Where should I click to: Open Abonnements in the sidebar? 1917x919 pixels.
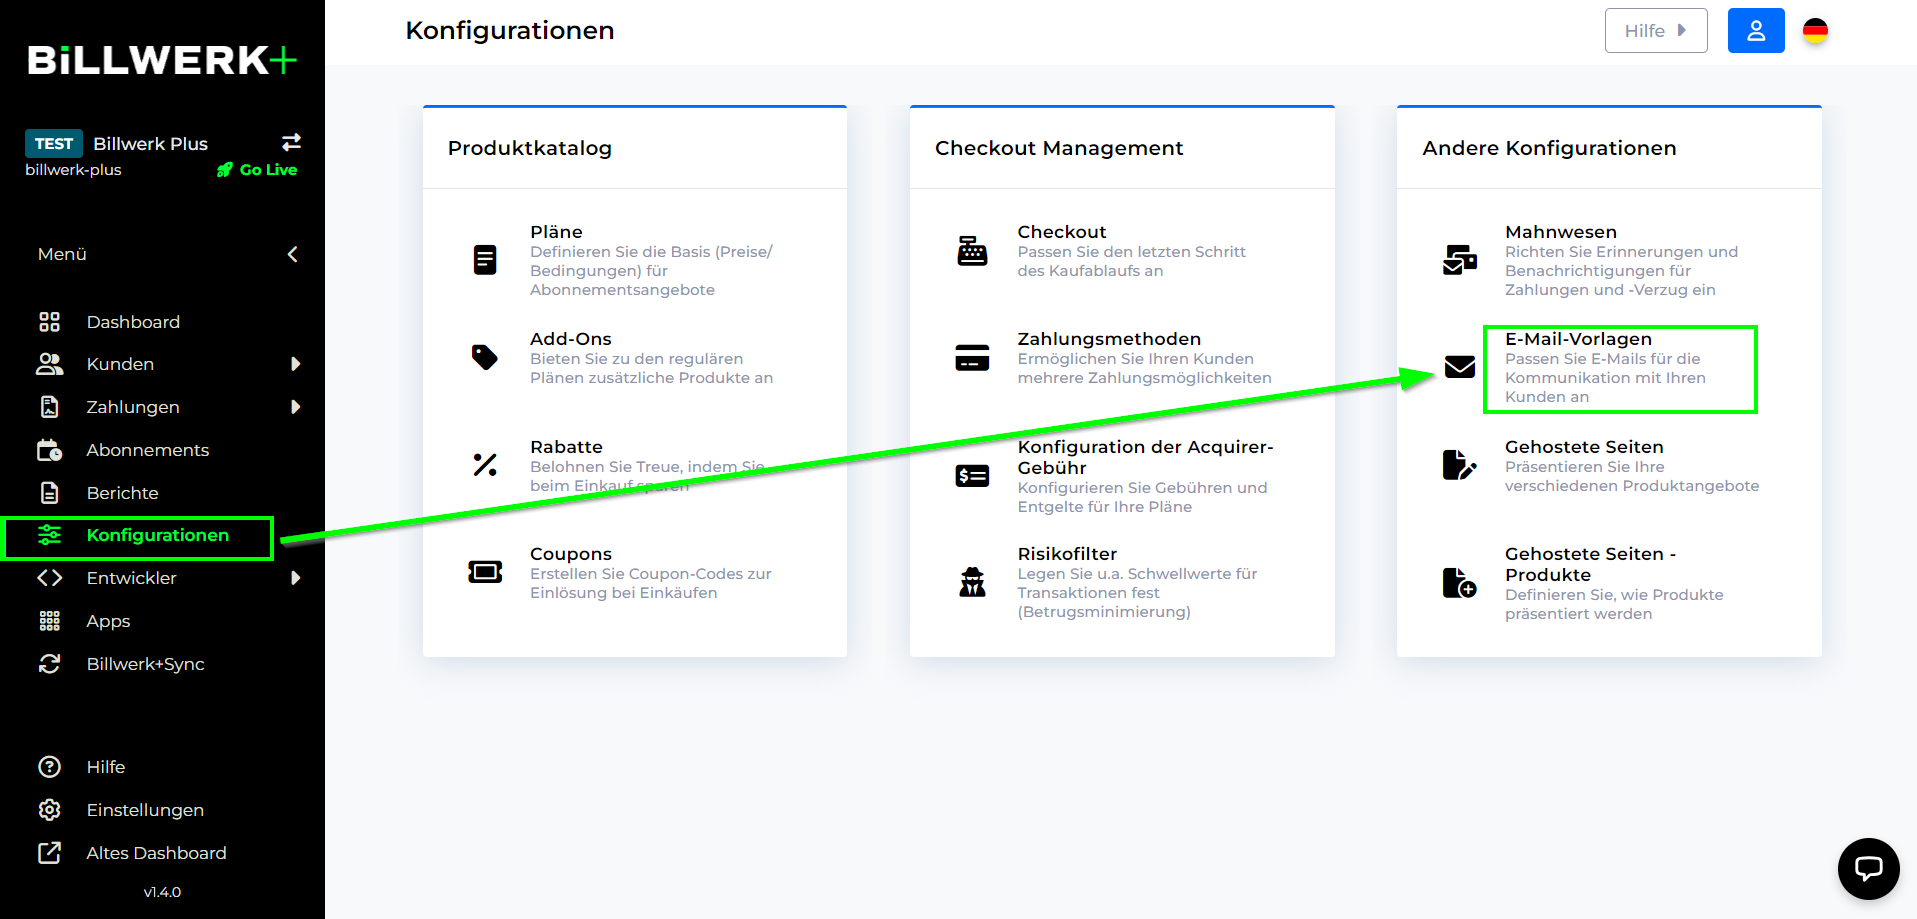point(147,450)
